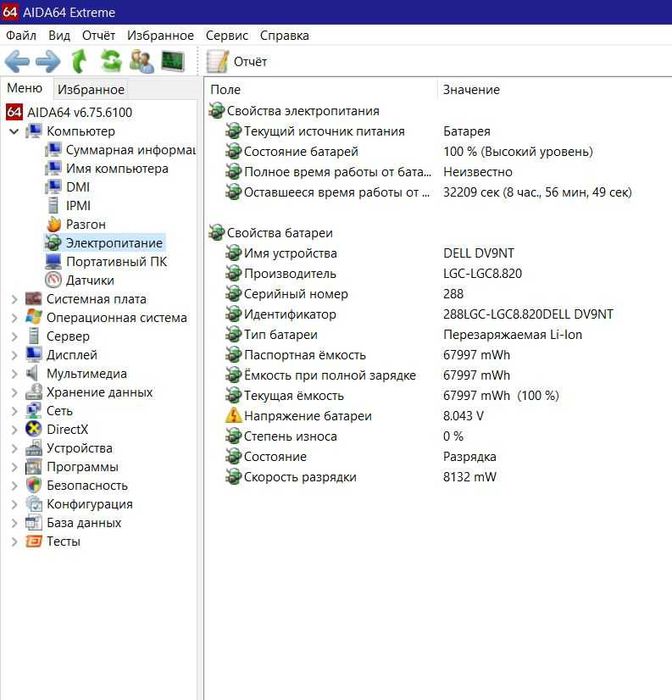
Task: Click the value 8.043 V
Action: click(463, 416)
